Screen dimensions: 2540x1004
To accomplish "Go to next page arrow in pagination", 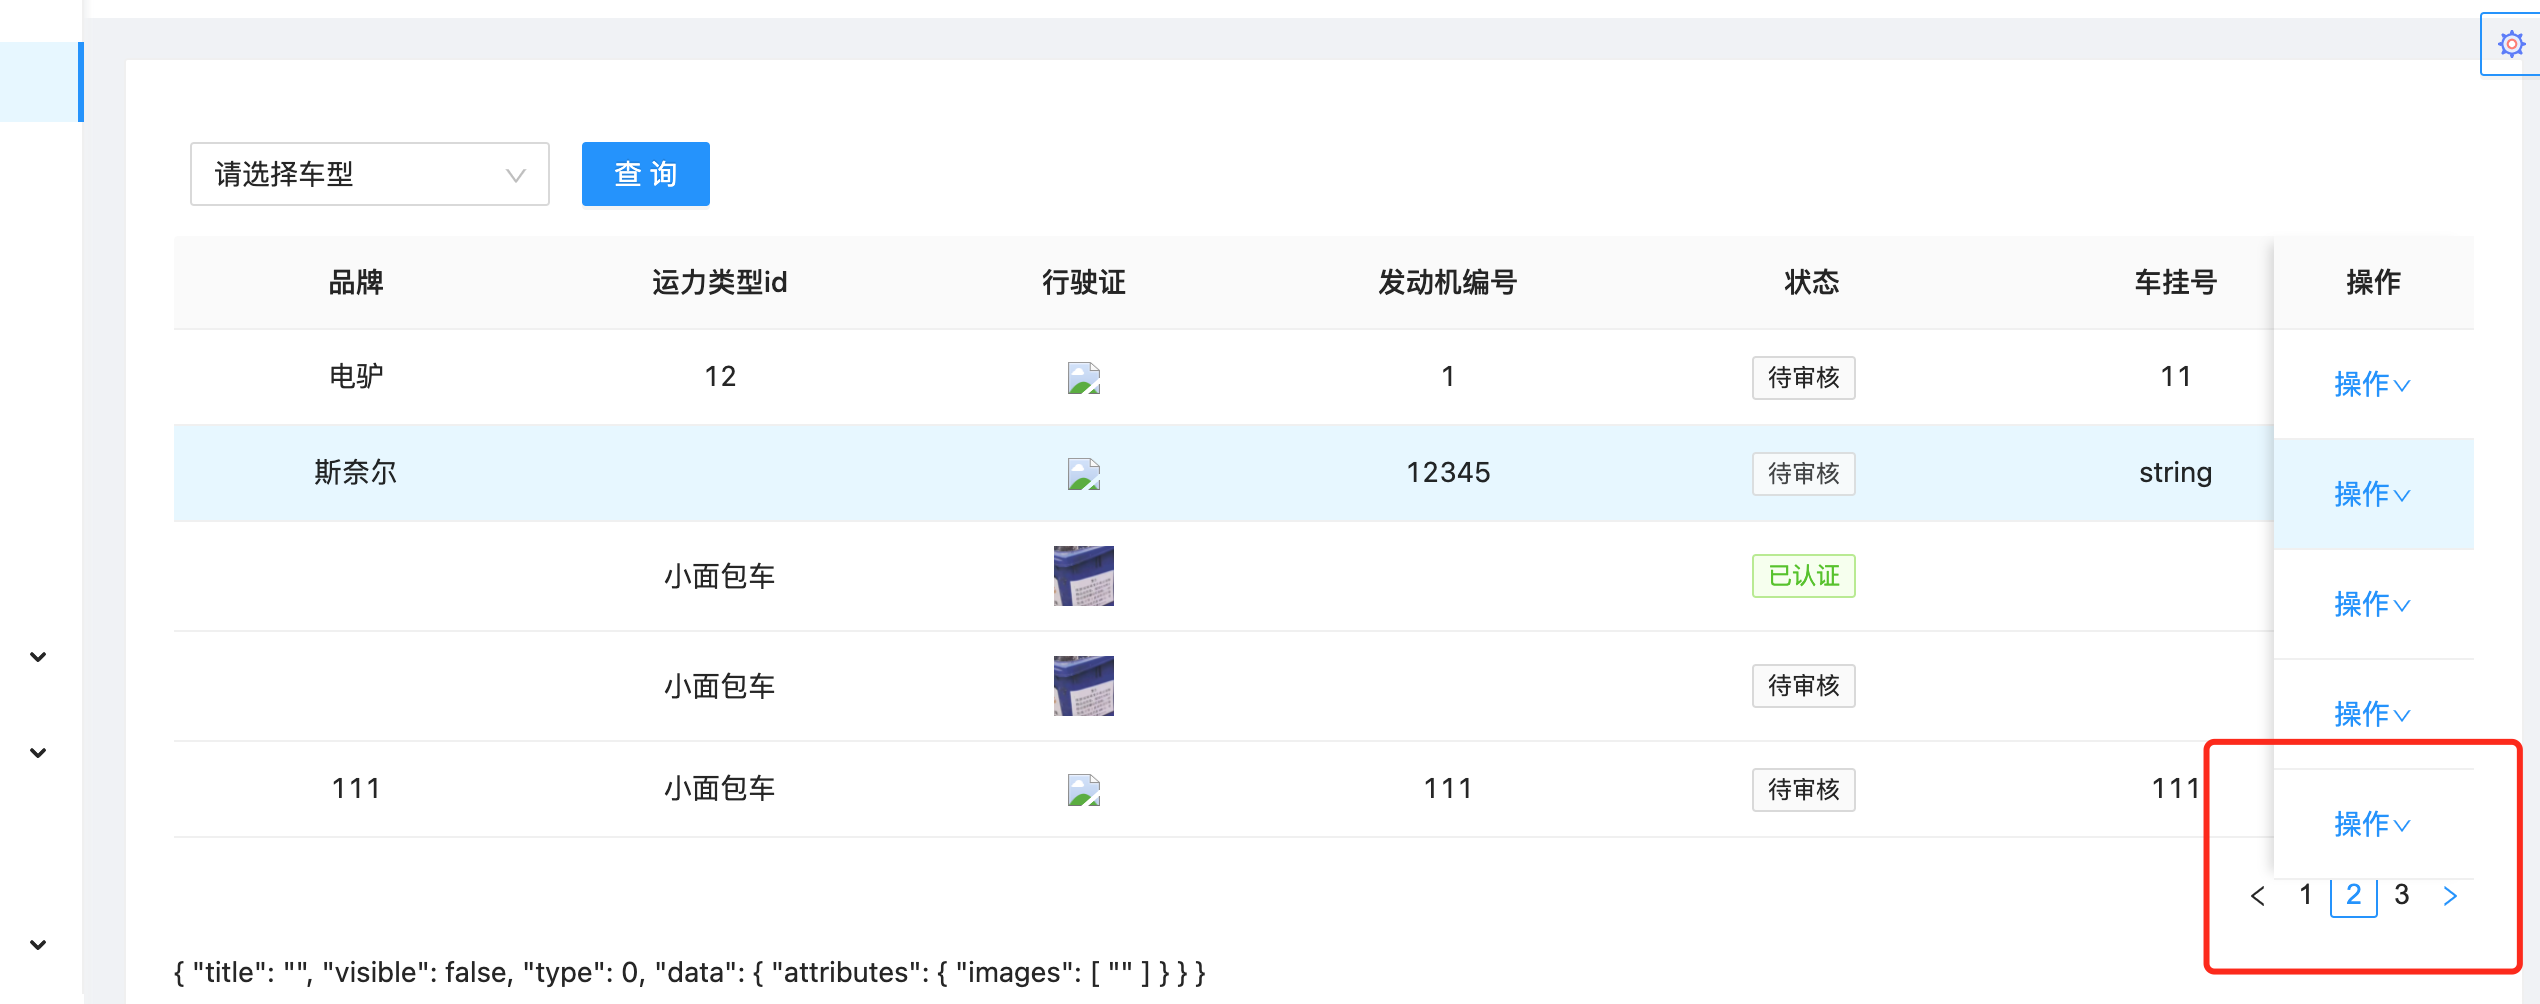I will tap(2450, 895).
